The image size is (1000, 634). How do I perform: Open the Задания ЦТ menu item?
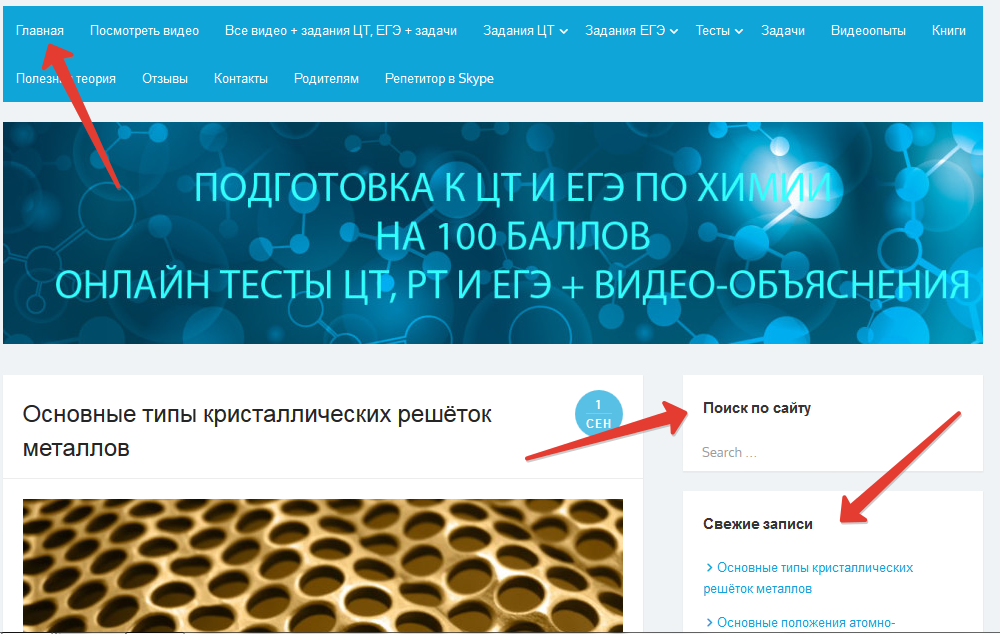pyautogui.click(x=518, y=31)
